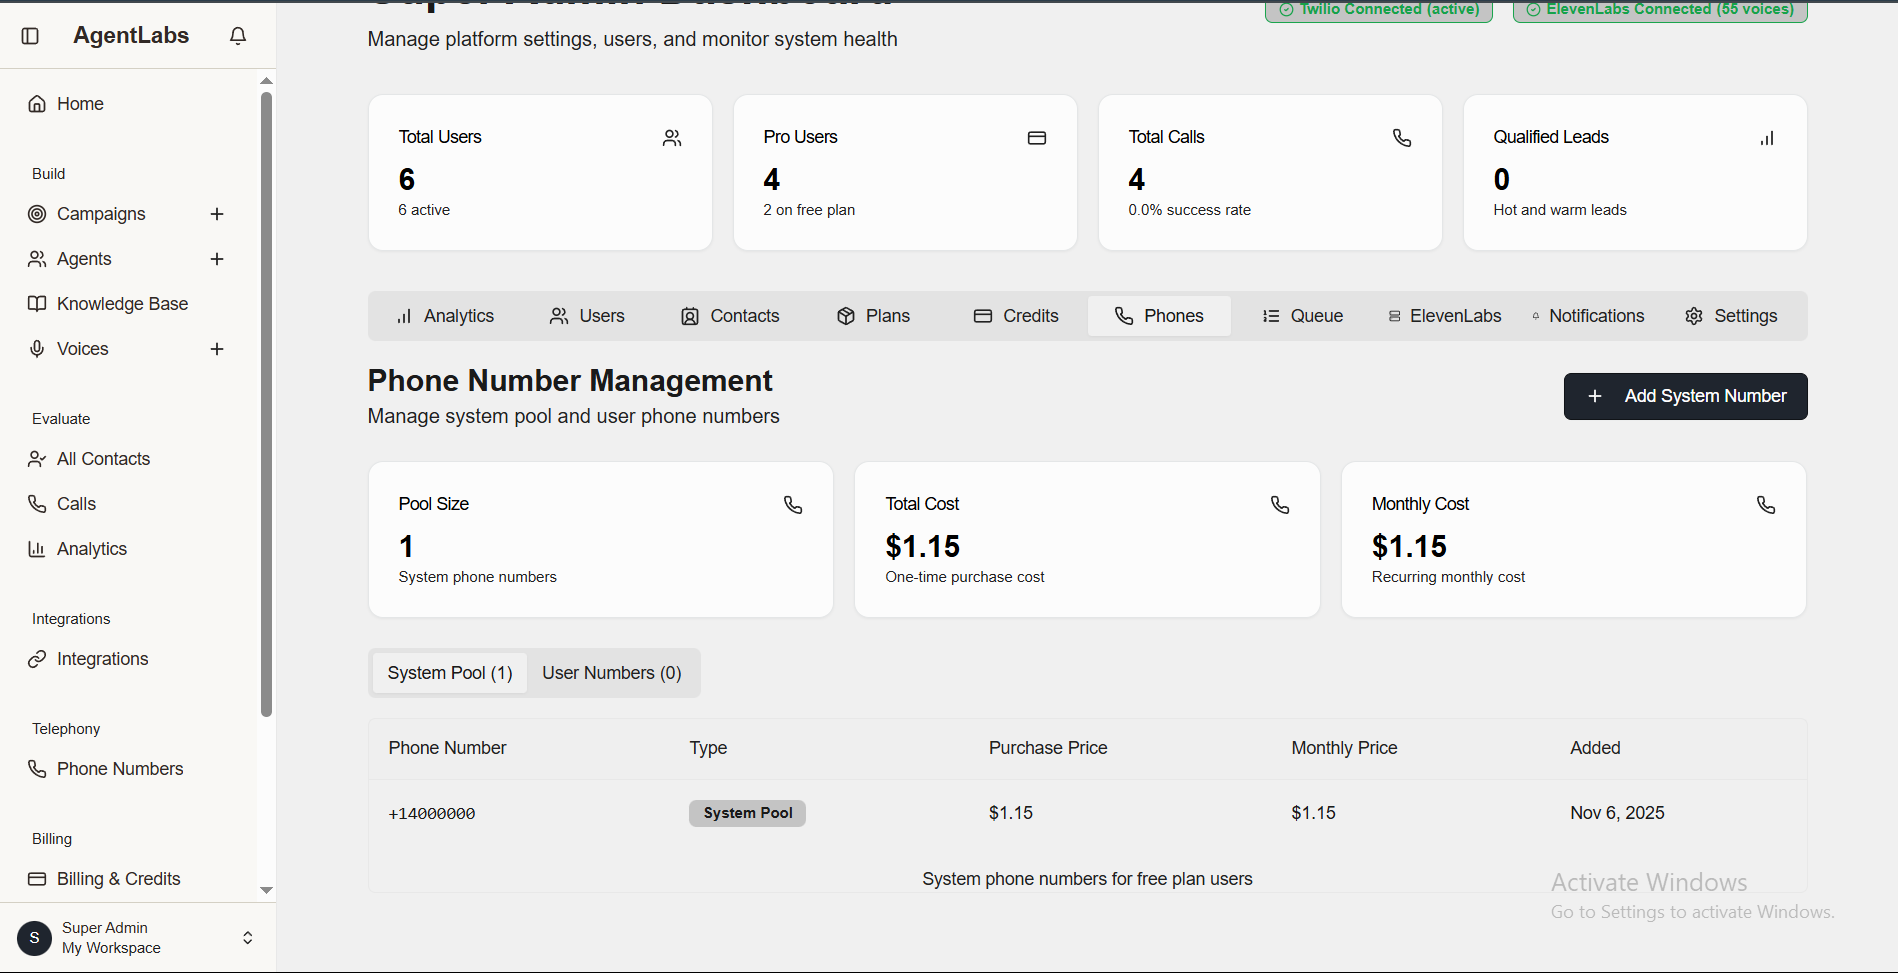Open Billing & Credits from the sidebar
This screenshot has height=973, width=1898.
pyautogui.click(x=118, y=878)
